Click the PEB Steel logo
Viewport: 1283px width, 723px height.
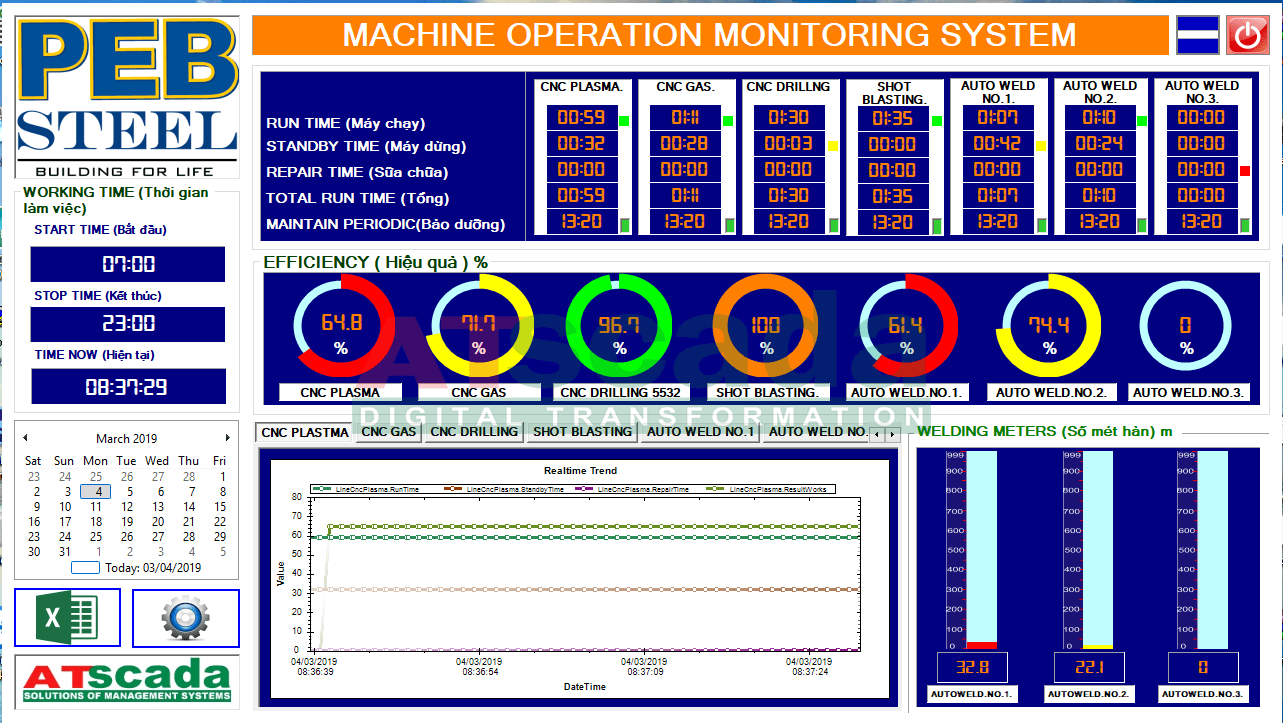[127, 97]
